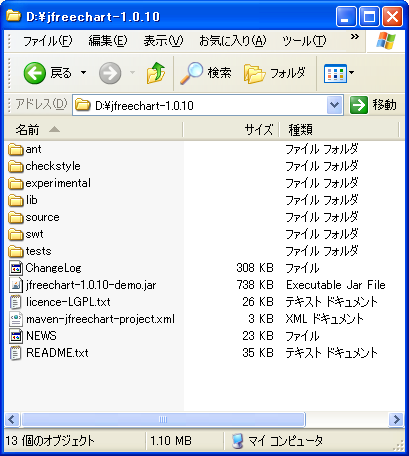Click the checkstyle folder name

(53, 166)
